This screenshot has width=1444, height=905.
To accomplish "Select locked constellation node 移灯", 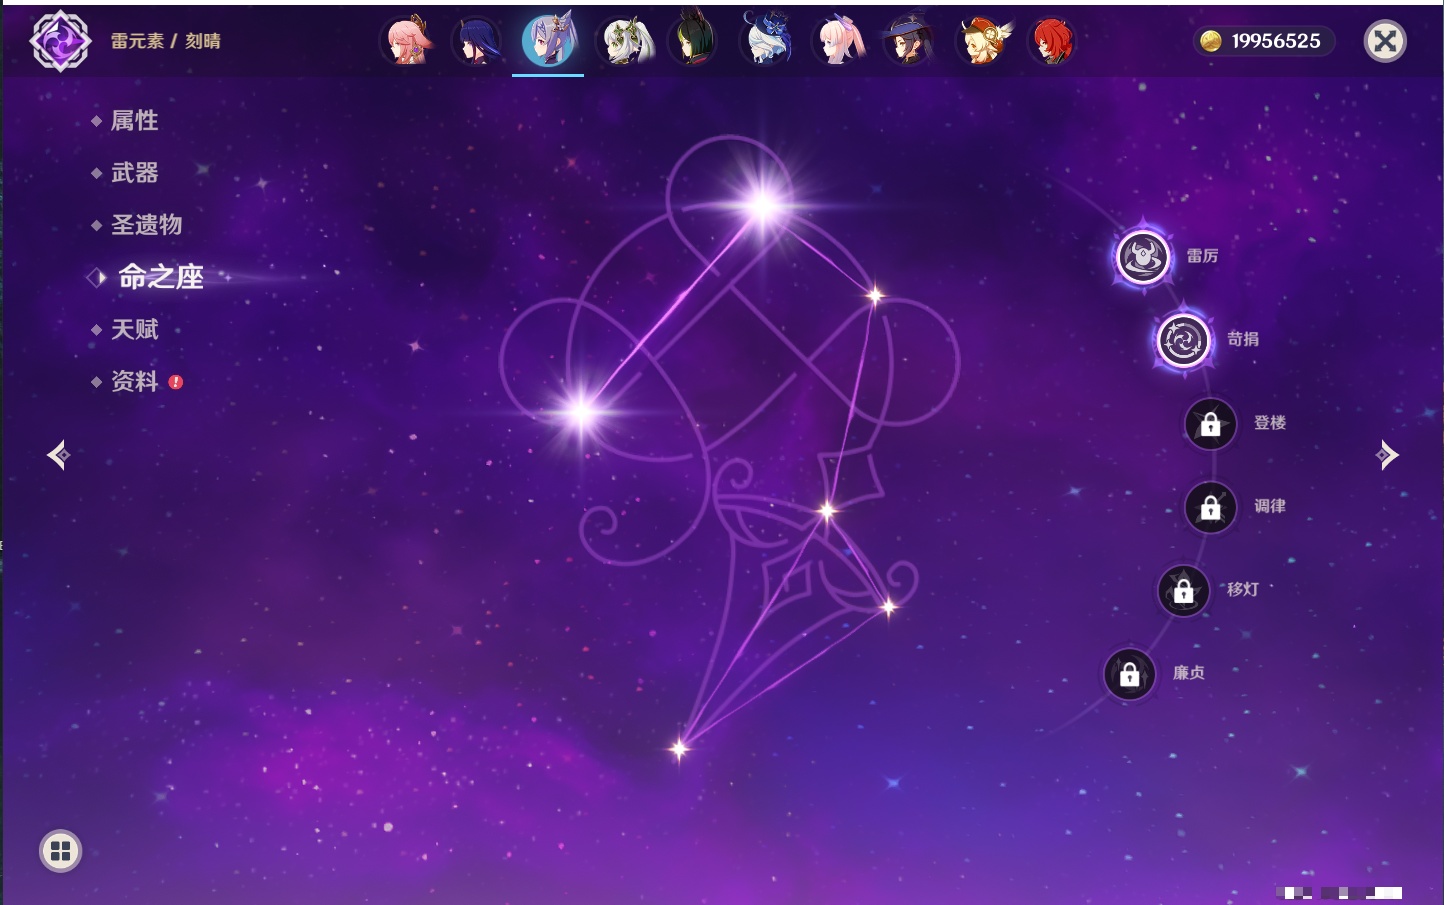I will tap(1183, 591).
